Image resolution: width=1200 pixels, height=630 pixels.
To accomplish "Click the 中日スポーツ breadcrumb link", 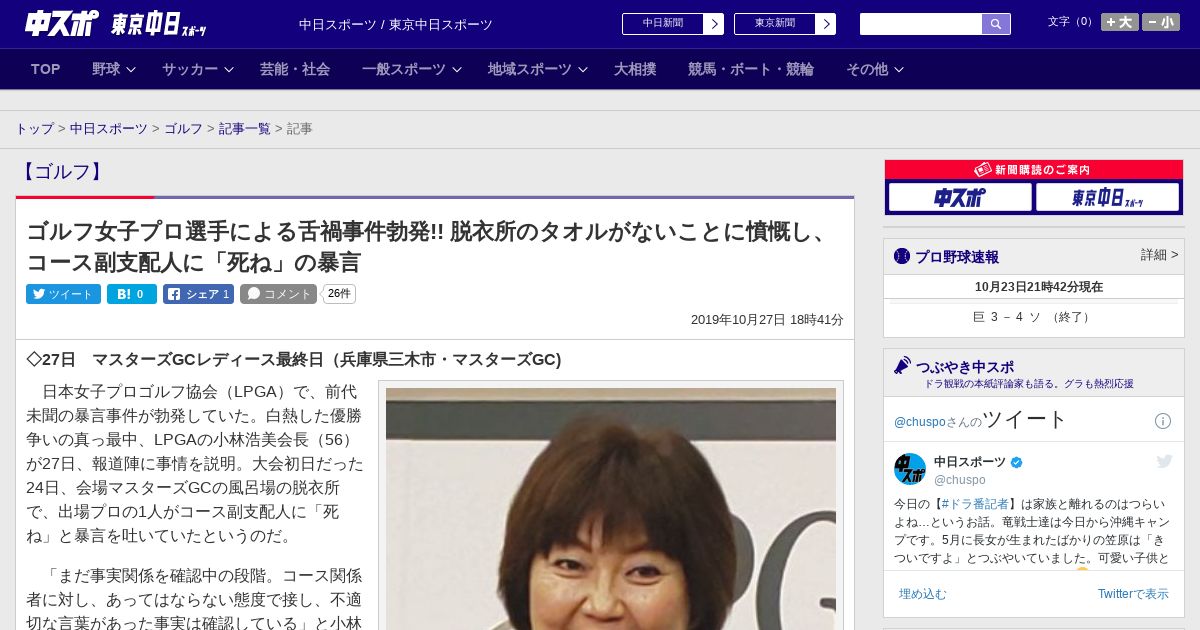I will click(x=109, y=129).
